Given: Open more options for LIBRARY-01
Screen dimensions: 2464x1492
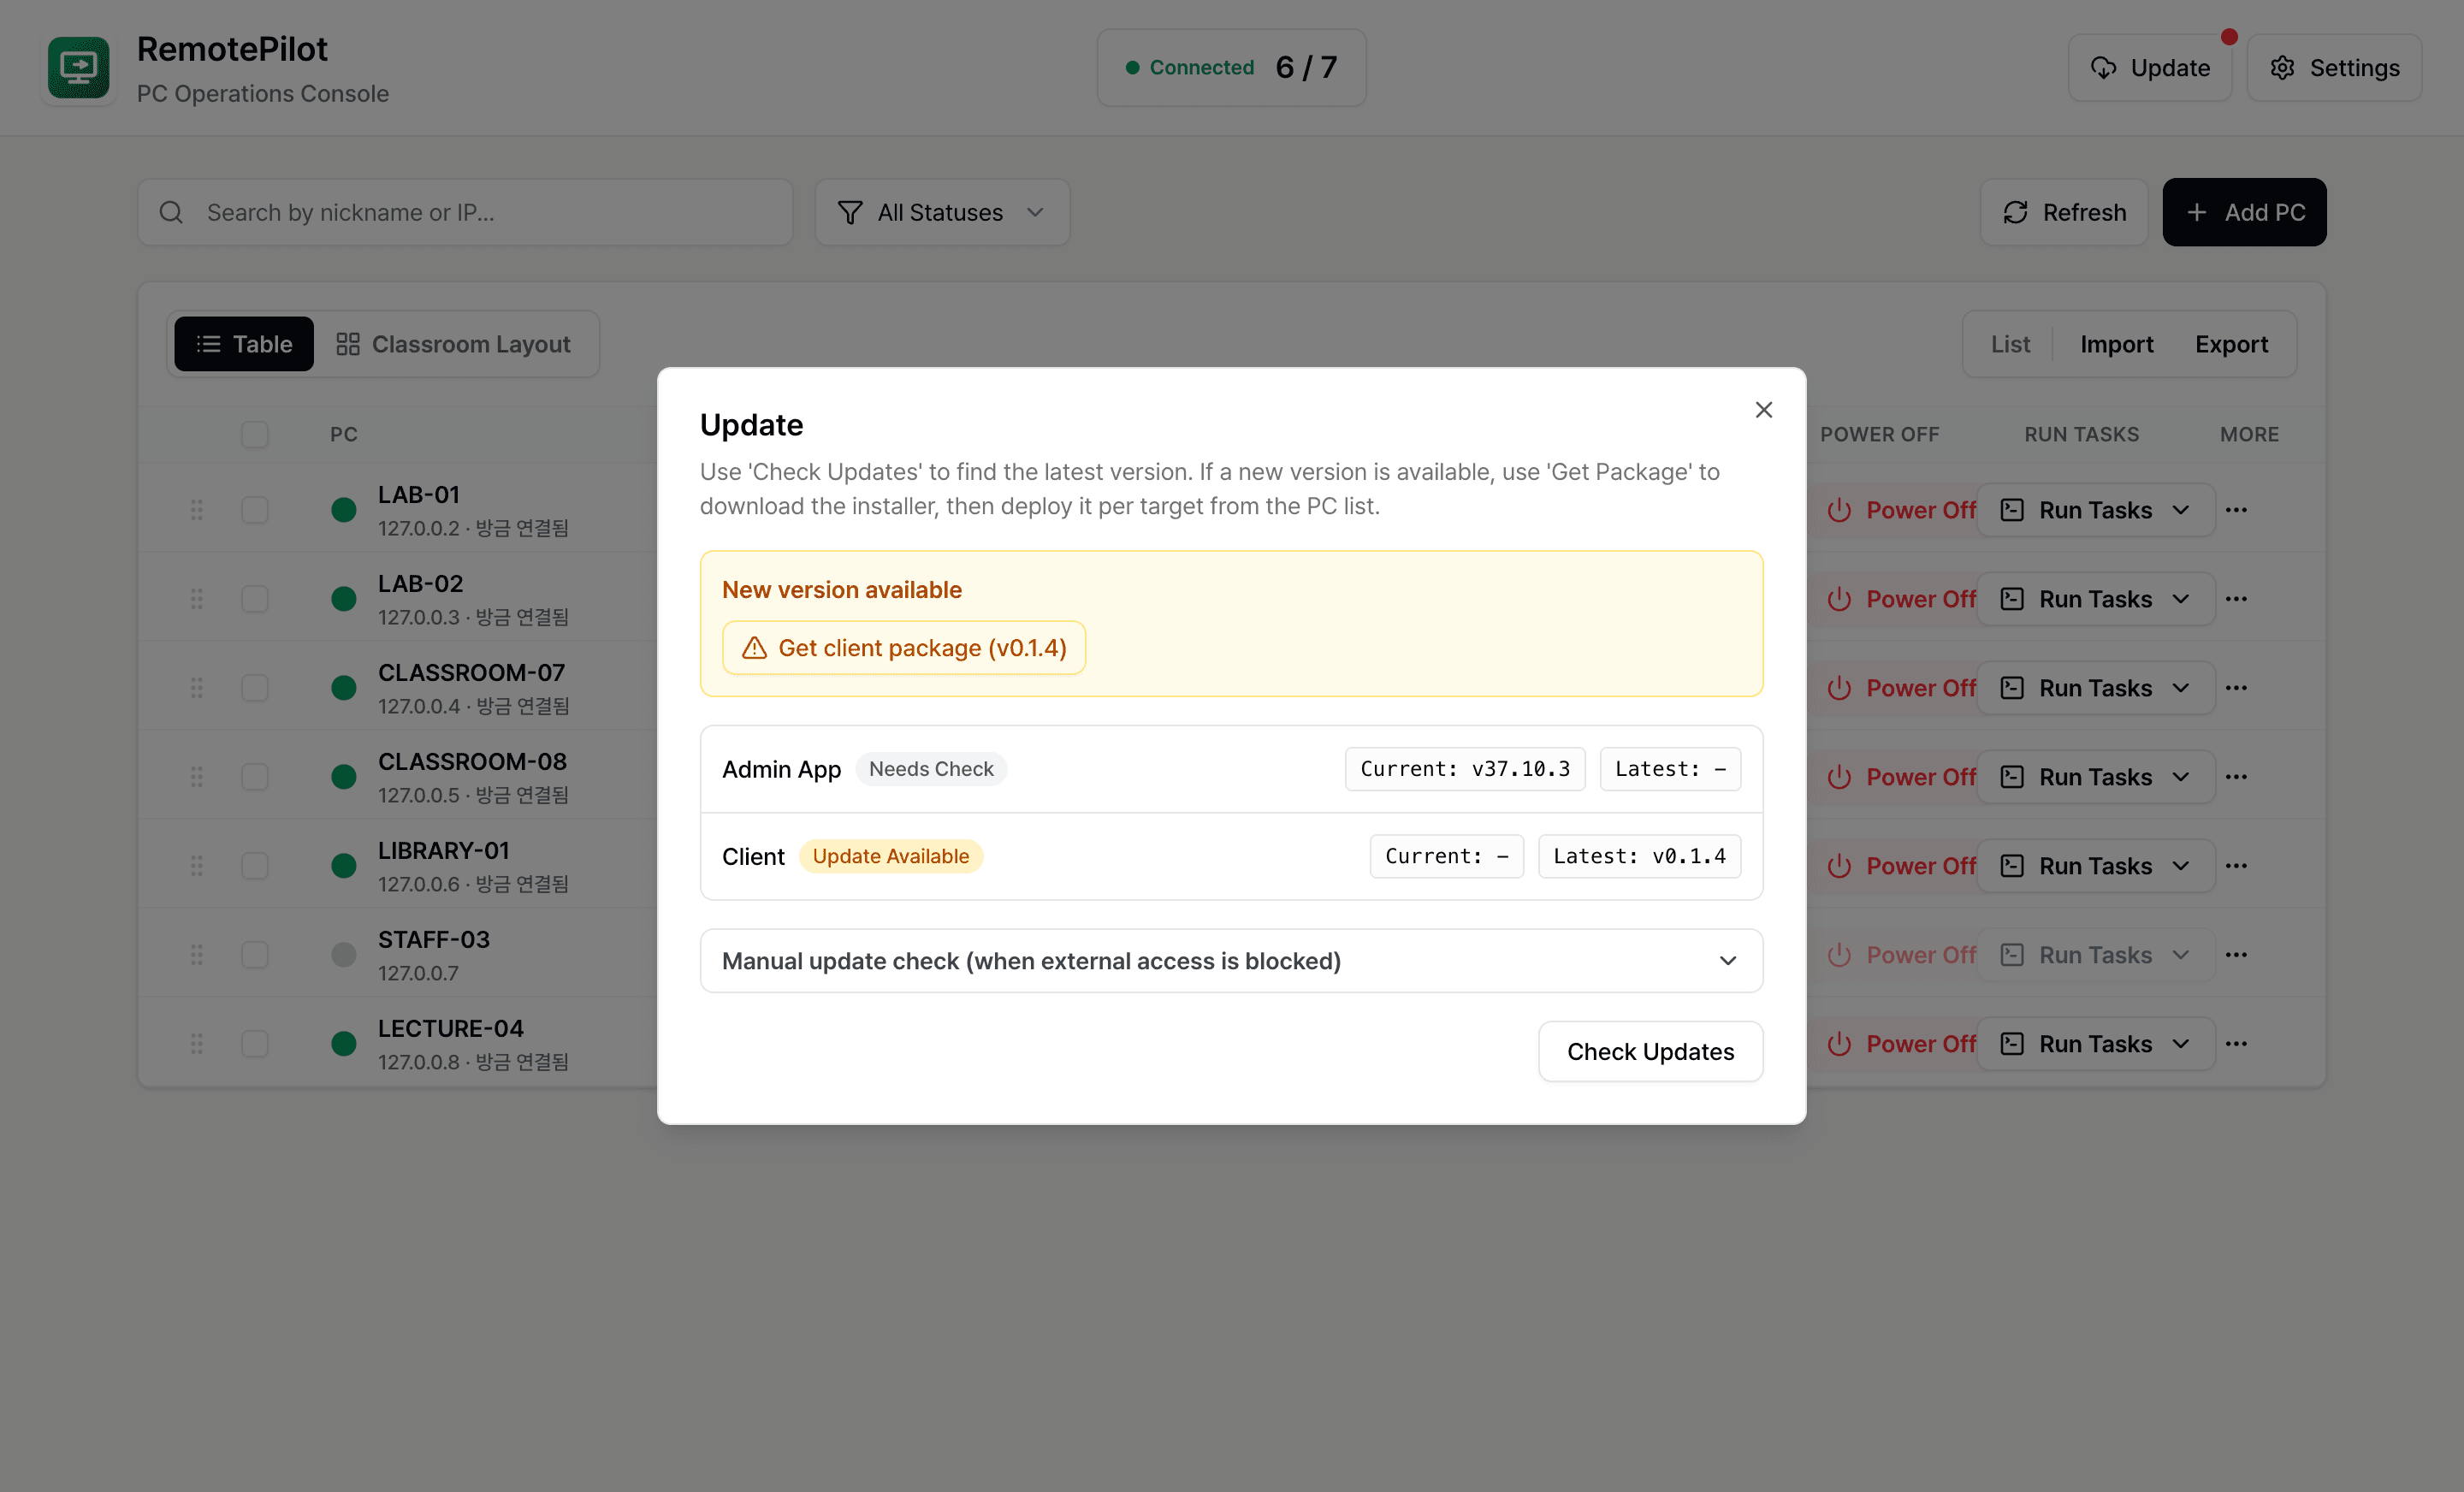Looking at the screenshot, I should pos(2236,866).
